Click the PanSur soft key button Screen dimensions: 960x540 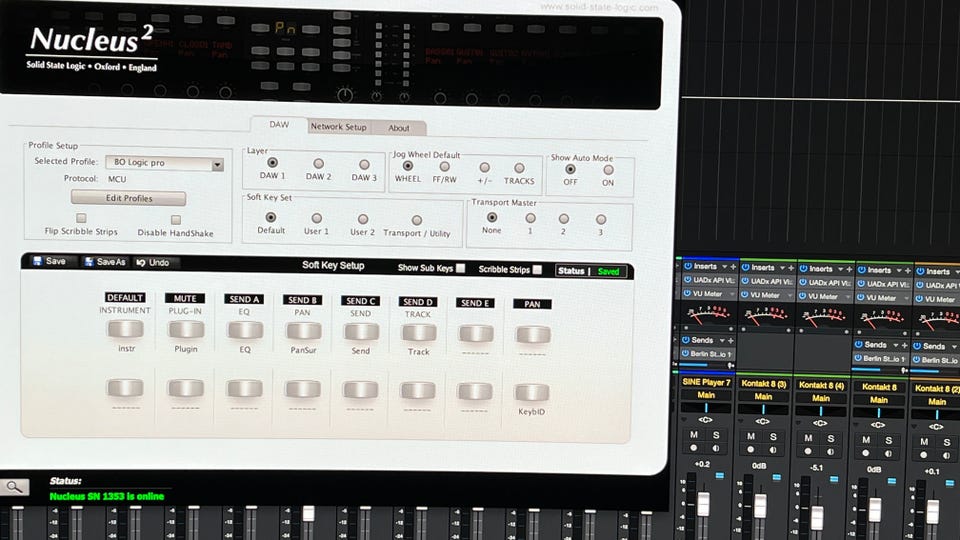click(x=304, y=331)
